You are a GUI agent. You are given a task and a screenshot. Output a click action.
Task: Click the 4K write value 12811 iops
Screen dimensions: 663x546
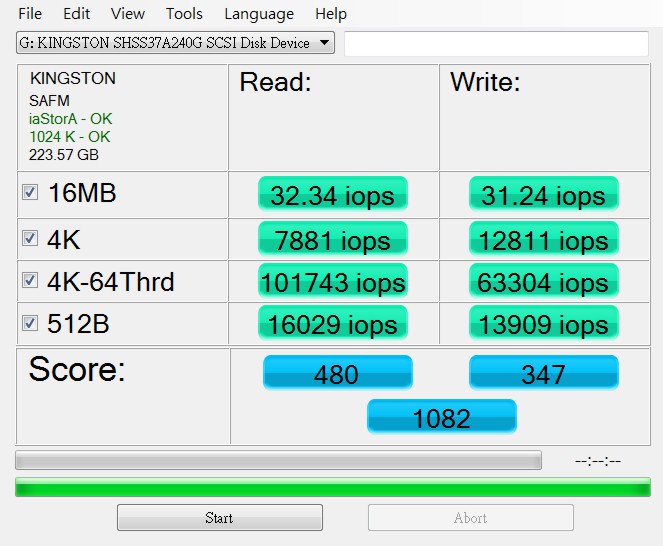(x=544, y=239)
